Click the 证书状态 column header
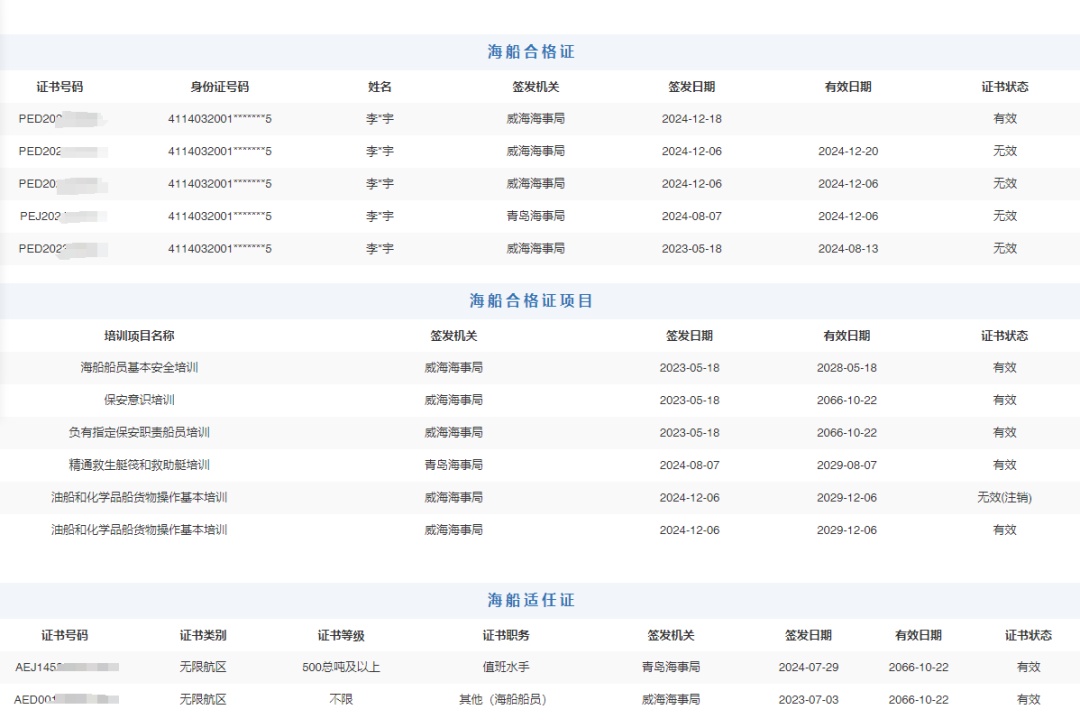The height and width of the screenshot is (728, 1080). point(1006,87)
